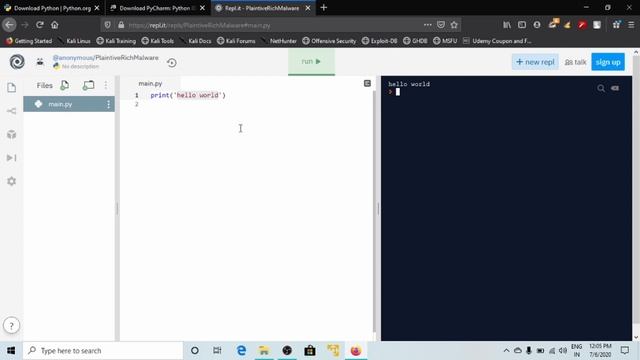Click the run button
The width and height of the screenshot is (640, 360).
(311, 62)
